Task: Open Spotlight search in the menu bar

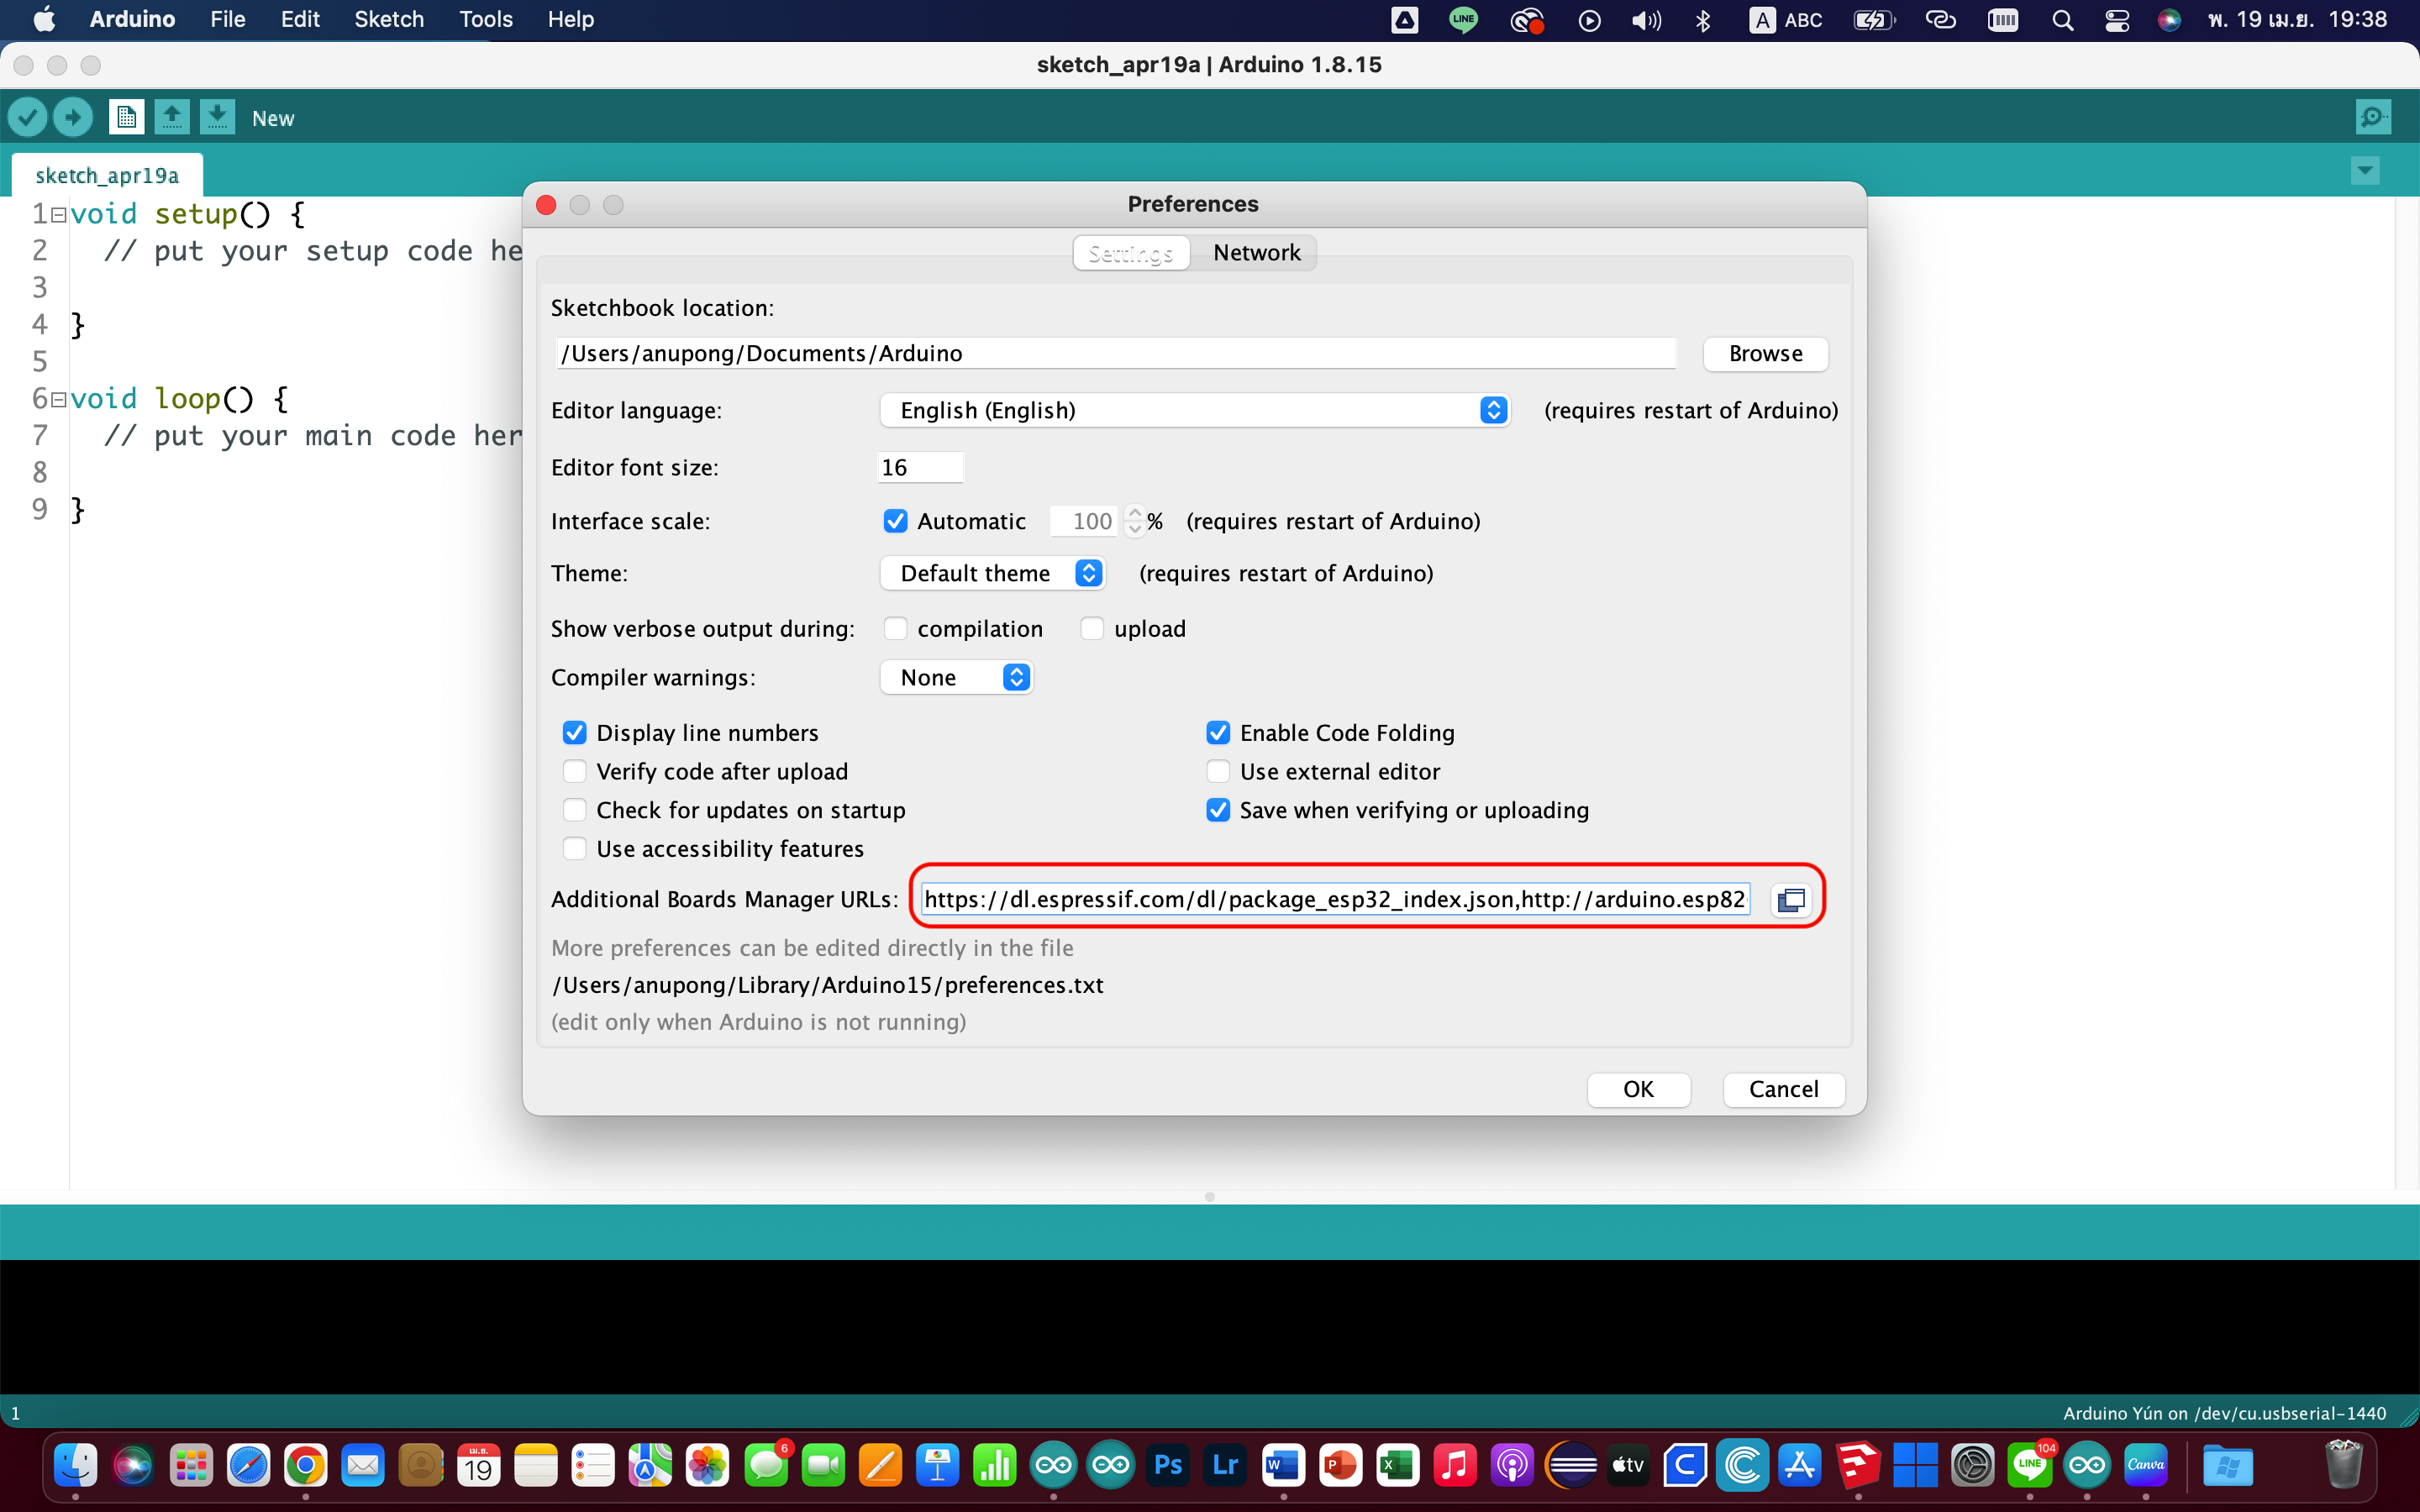Action: [2062, 20]
